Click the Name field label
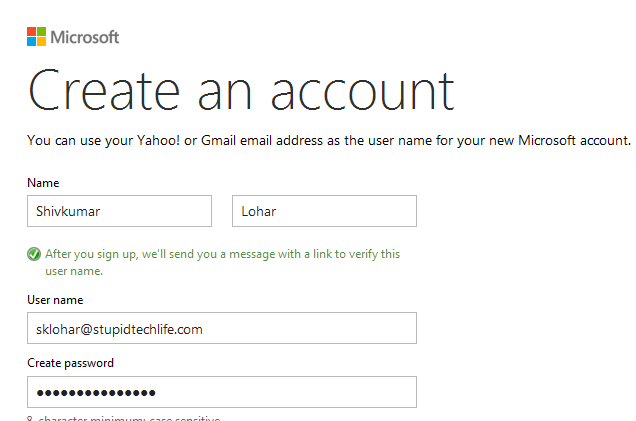Viewport: 636px width, 421px height. (x=43, y=183)
